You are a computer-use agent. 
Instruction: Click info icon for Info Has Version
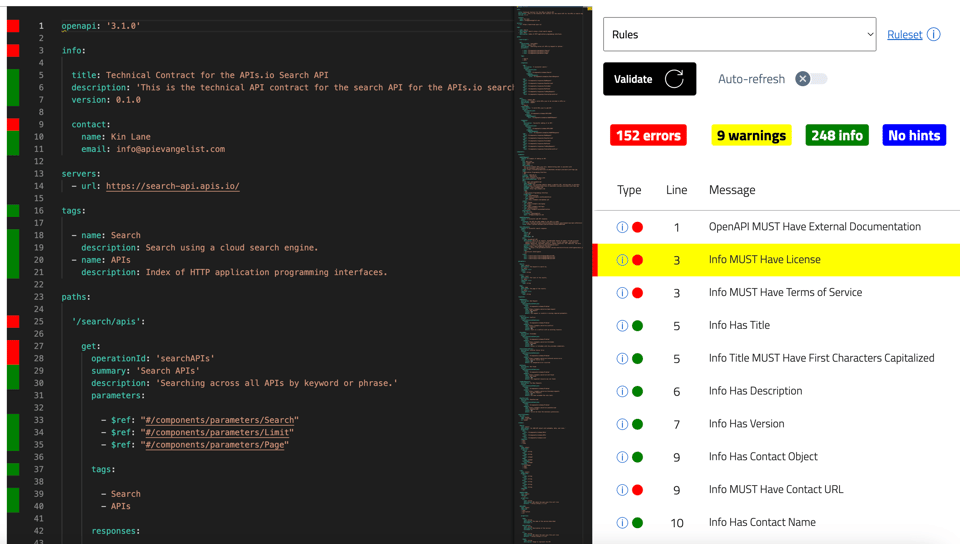click(622, 424)
